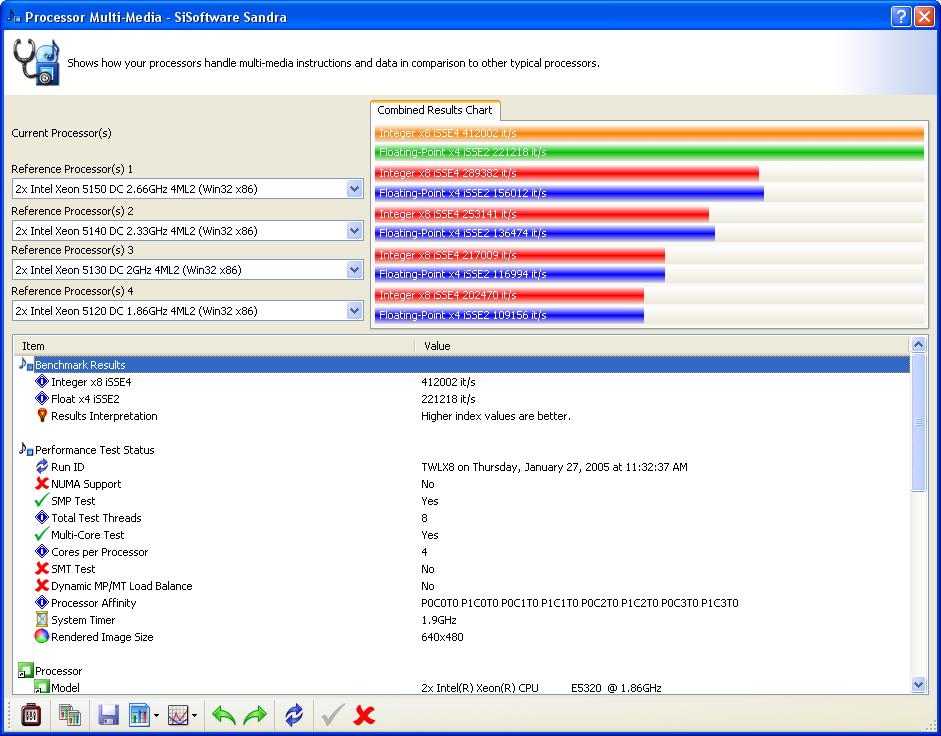Click the line graph toolbar icon
This screenshot has width=941, height=736.
point(178,715)
